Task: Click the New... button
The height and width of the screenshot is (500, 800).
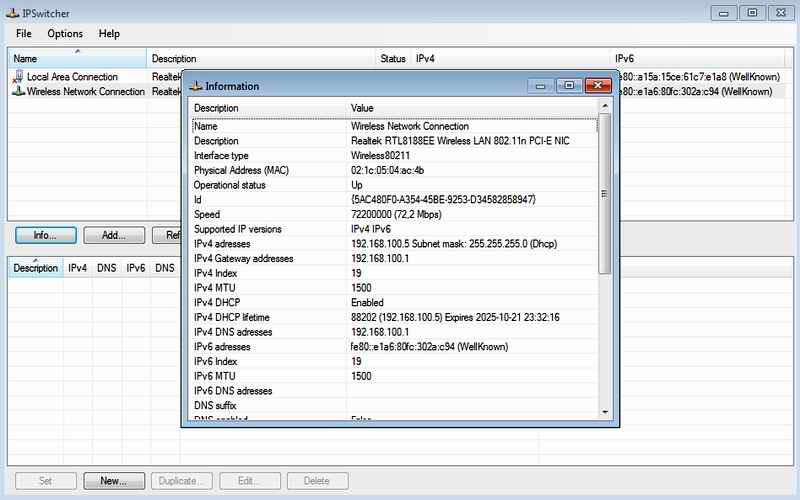Action: (x=114, y=481)
